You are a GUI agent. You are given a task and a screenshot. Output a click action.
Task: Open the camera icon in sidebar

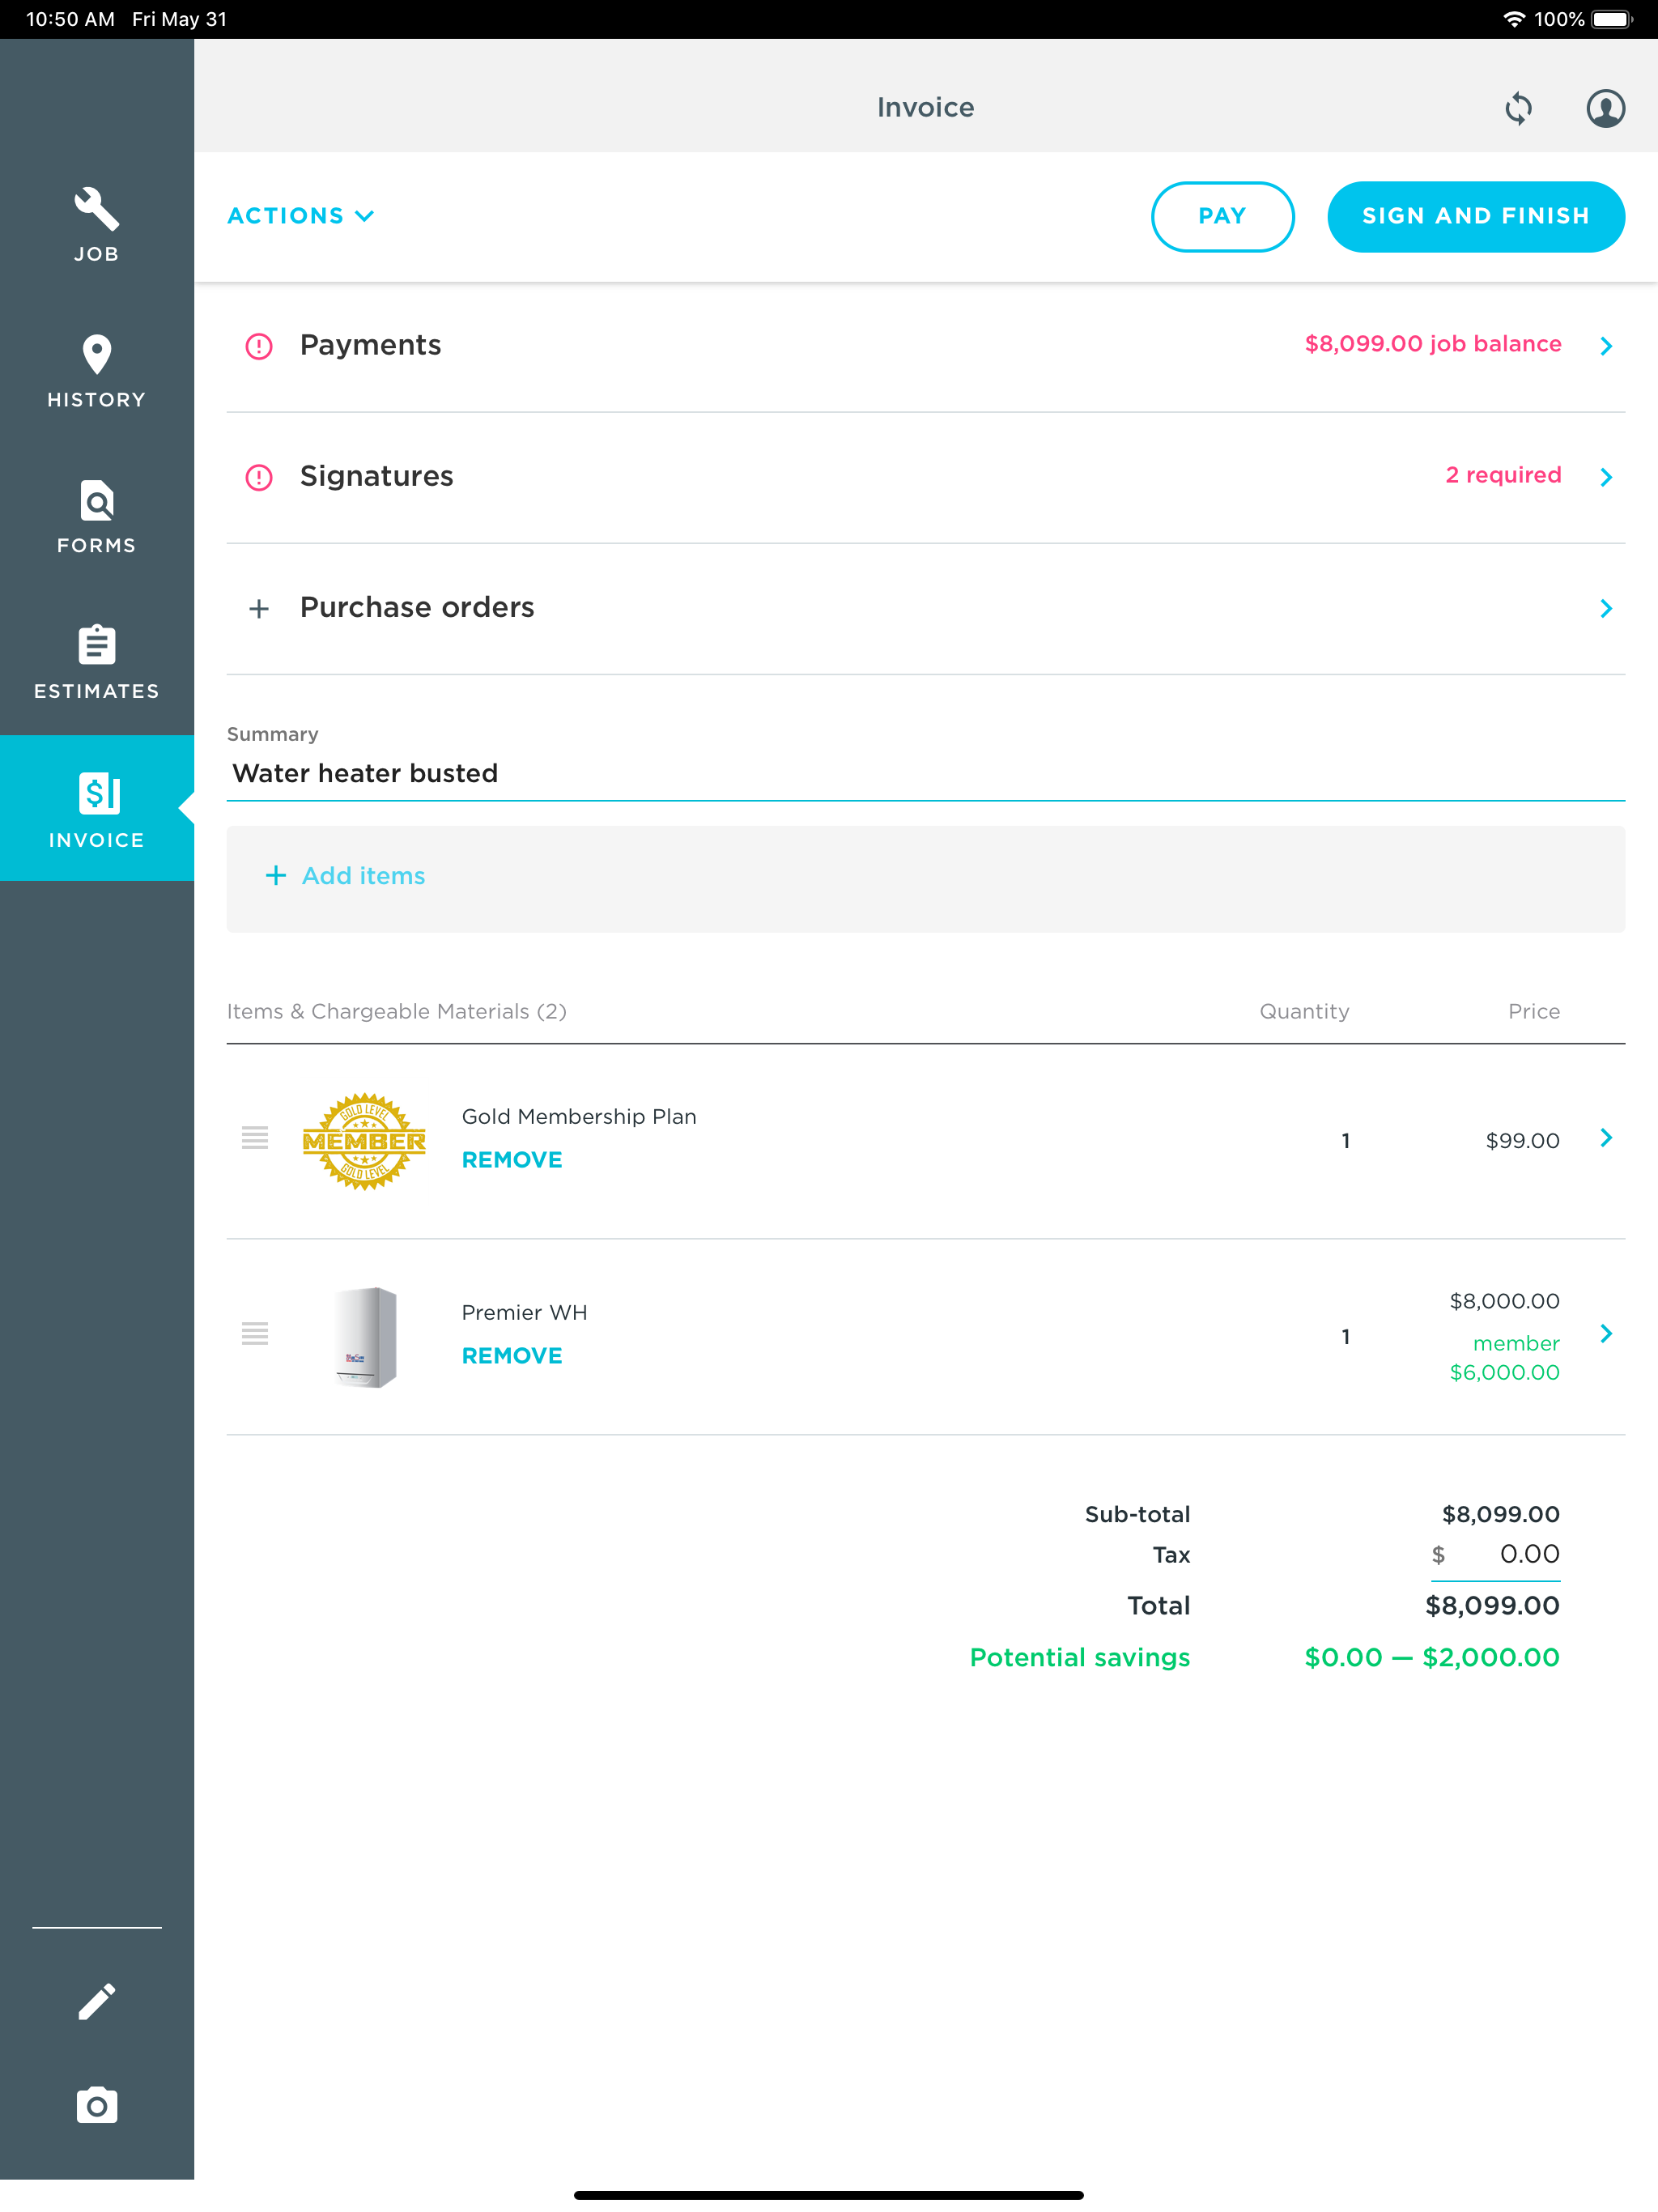coord(97,2105)
